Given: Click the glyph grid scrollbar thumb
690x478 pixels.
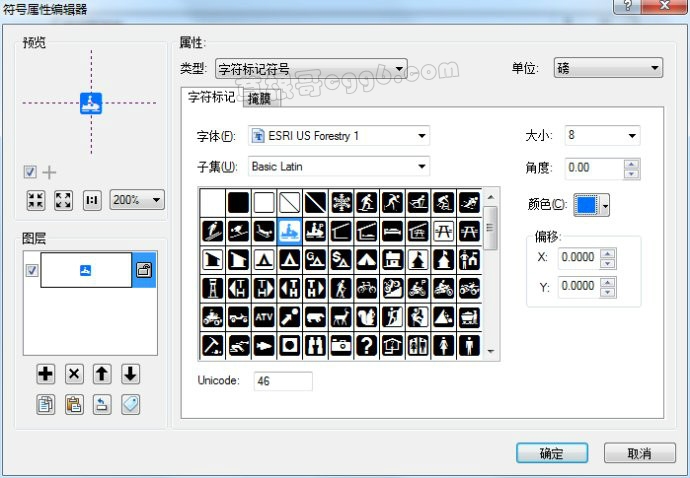Looking at the screenshot, I should pos(491,228).
